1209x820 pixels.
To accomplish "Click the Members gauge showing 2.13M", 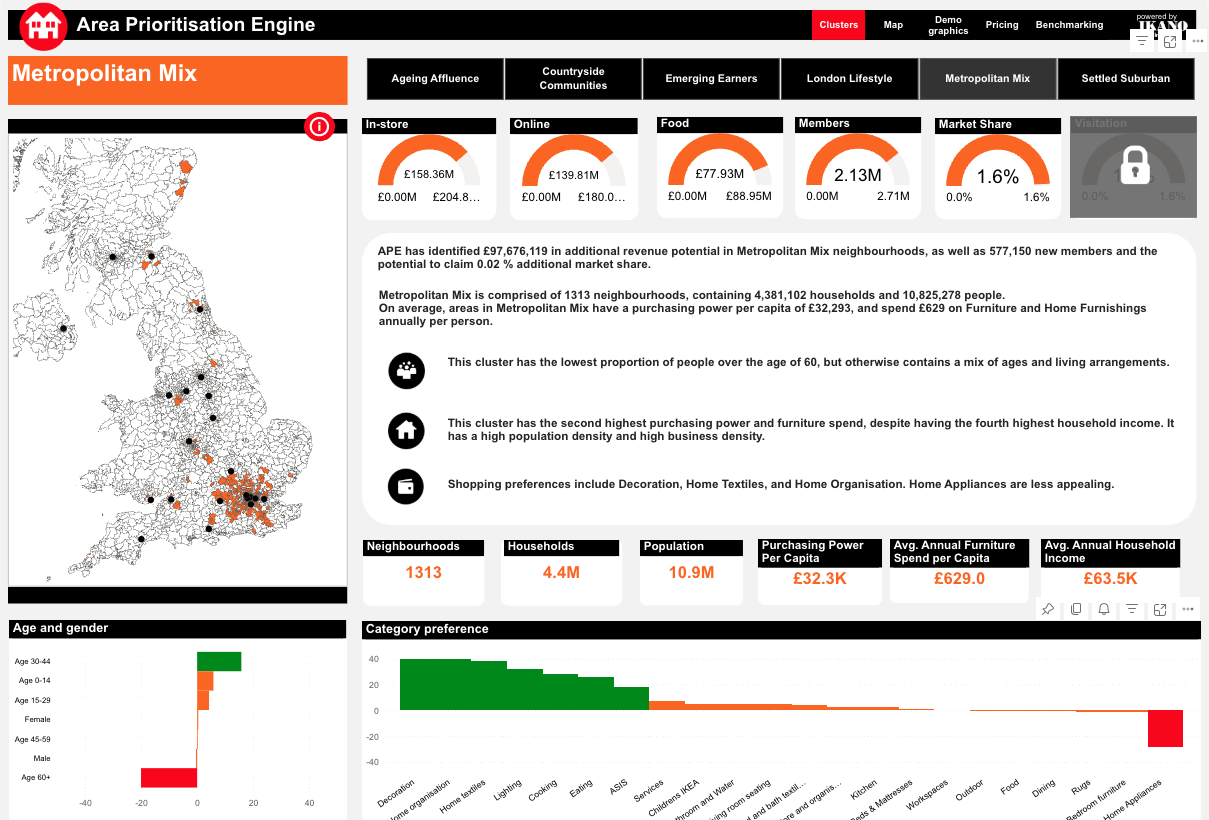I will [857, 162].
